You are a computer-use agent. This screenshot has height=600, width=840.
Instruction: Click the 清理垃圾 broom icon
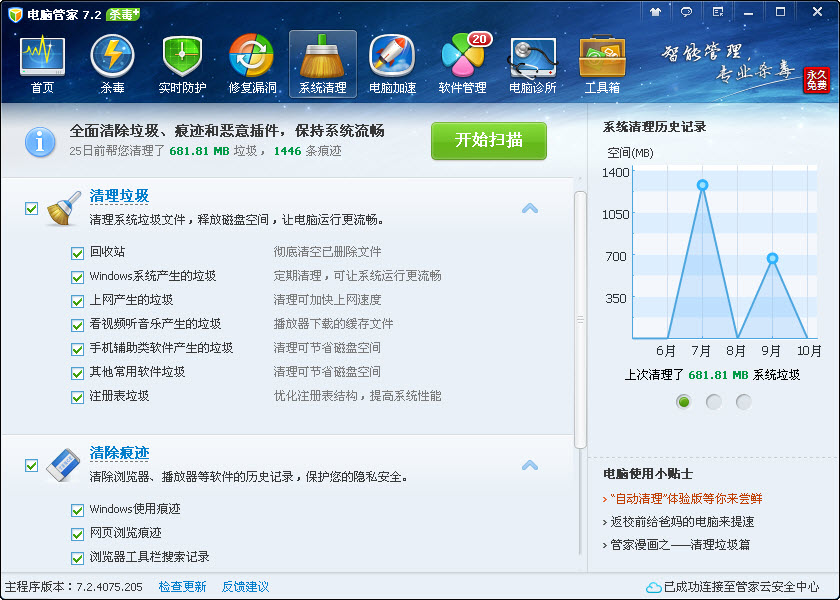pyautogui.click(x=64, y=208)
